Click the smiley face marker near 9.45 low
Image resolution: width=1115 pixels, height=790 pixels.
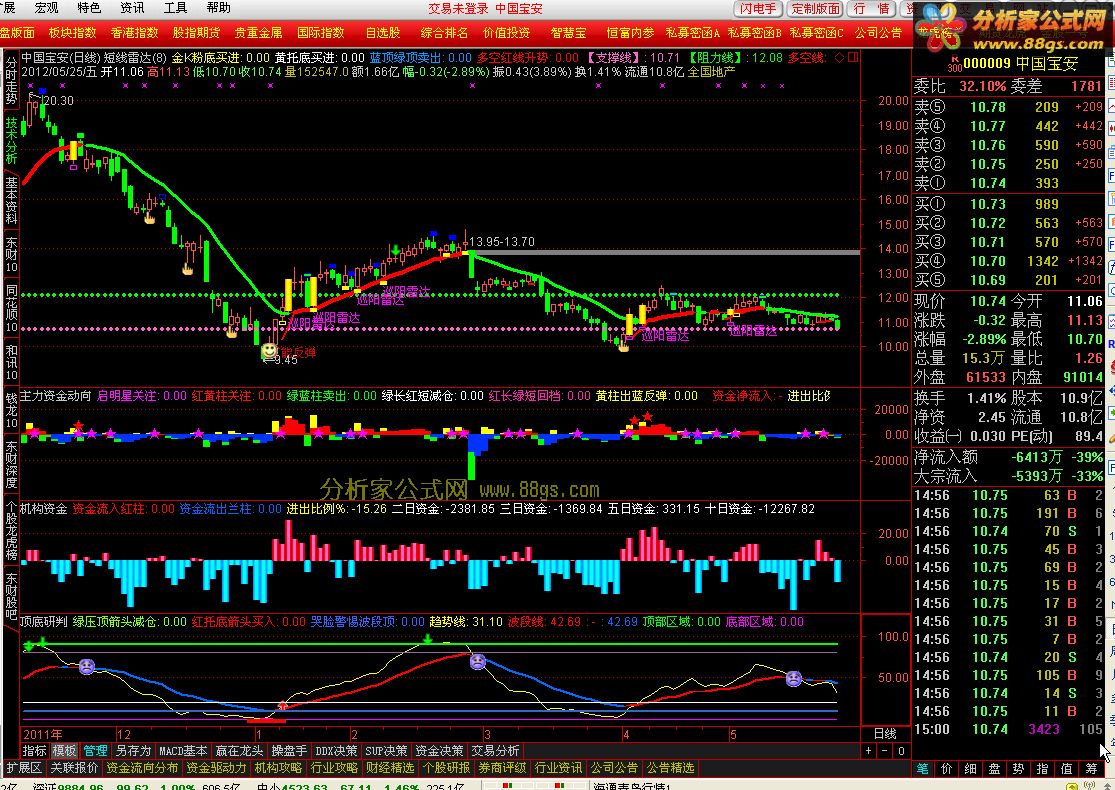pyautogui.click(x=269, y=351)
